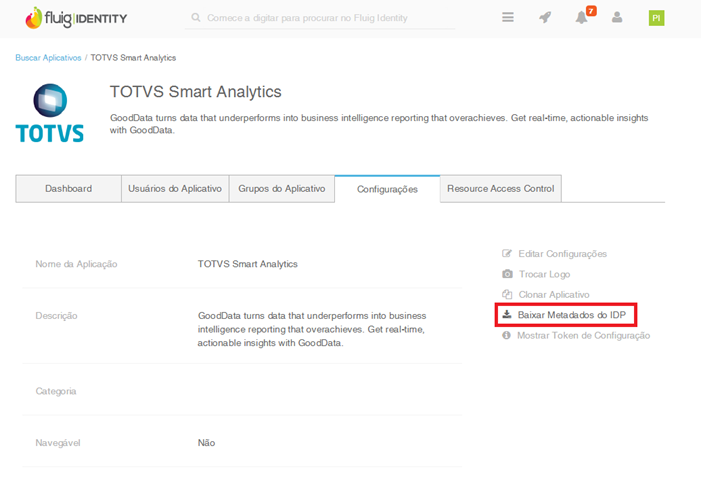Click Clonar Aplicativo link
The width and height of the screenshot is (701, 480).
[554, 295]
